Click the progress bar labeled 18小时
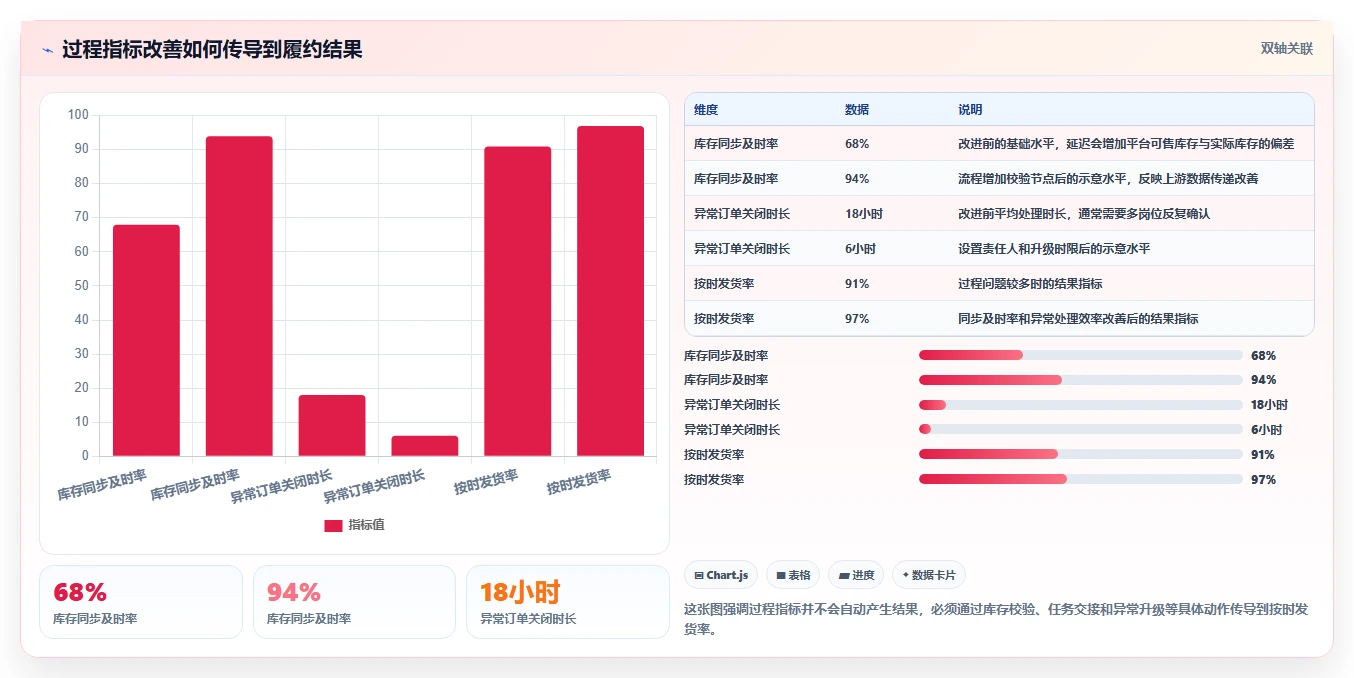Image resolution: width=1354 pixels, height=678 pixels. [x=1081, y=405]
